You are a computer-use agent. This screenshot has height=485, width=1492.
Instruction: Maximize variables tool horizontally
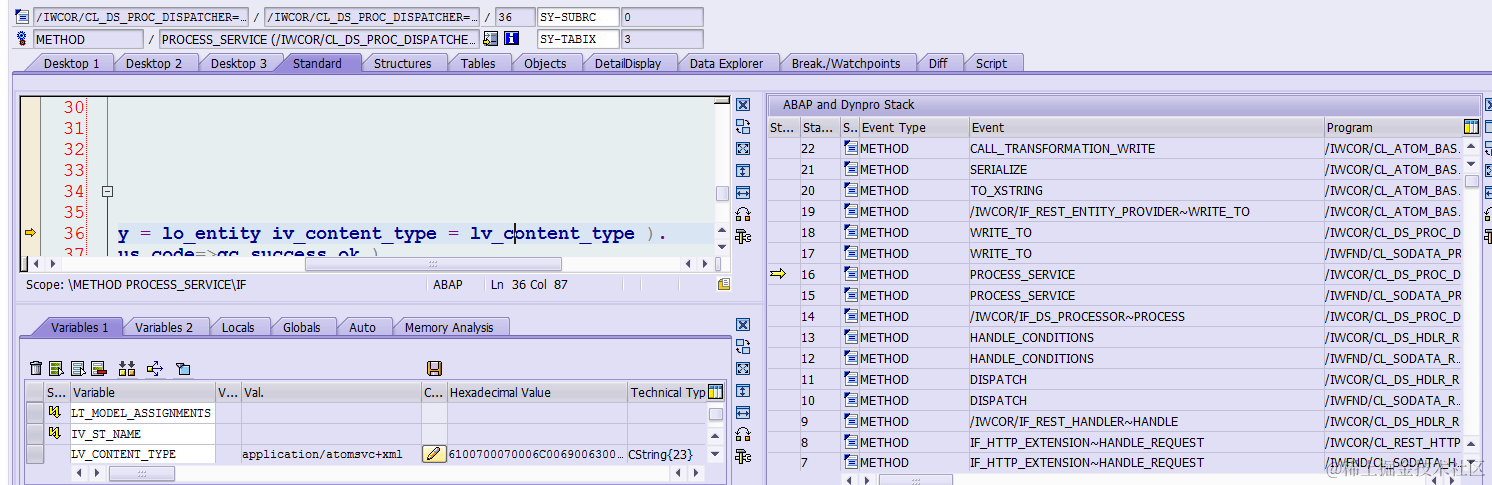coord(743,413)
